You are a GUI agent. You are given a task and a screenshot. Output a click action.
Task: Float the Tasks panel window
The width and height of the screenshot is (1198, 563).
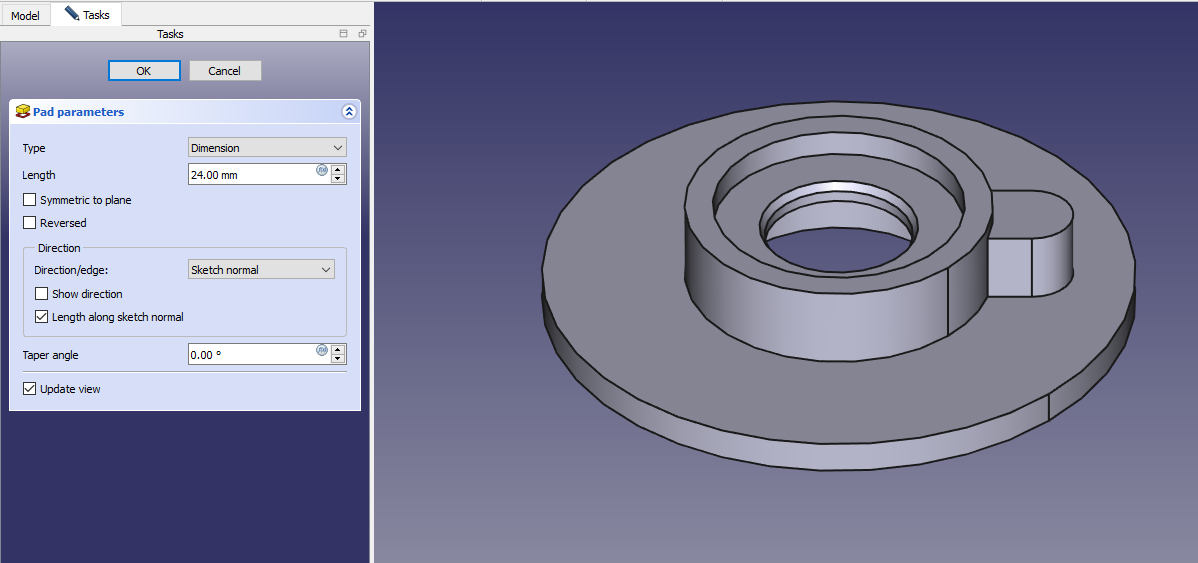coord(362,34)
